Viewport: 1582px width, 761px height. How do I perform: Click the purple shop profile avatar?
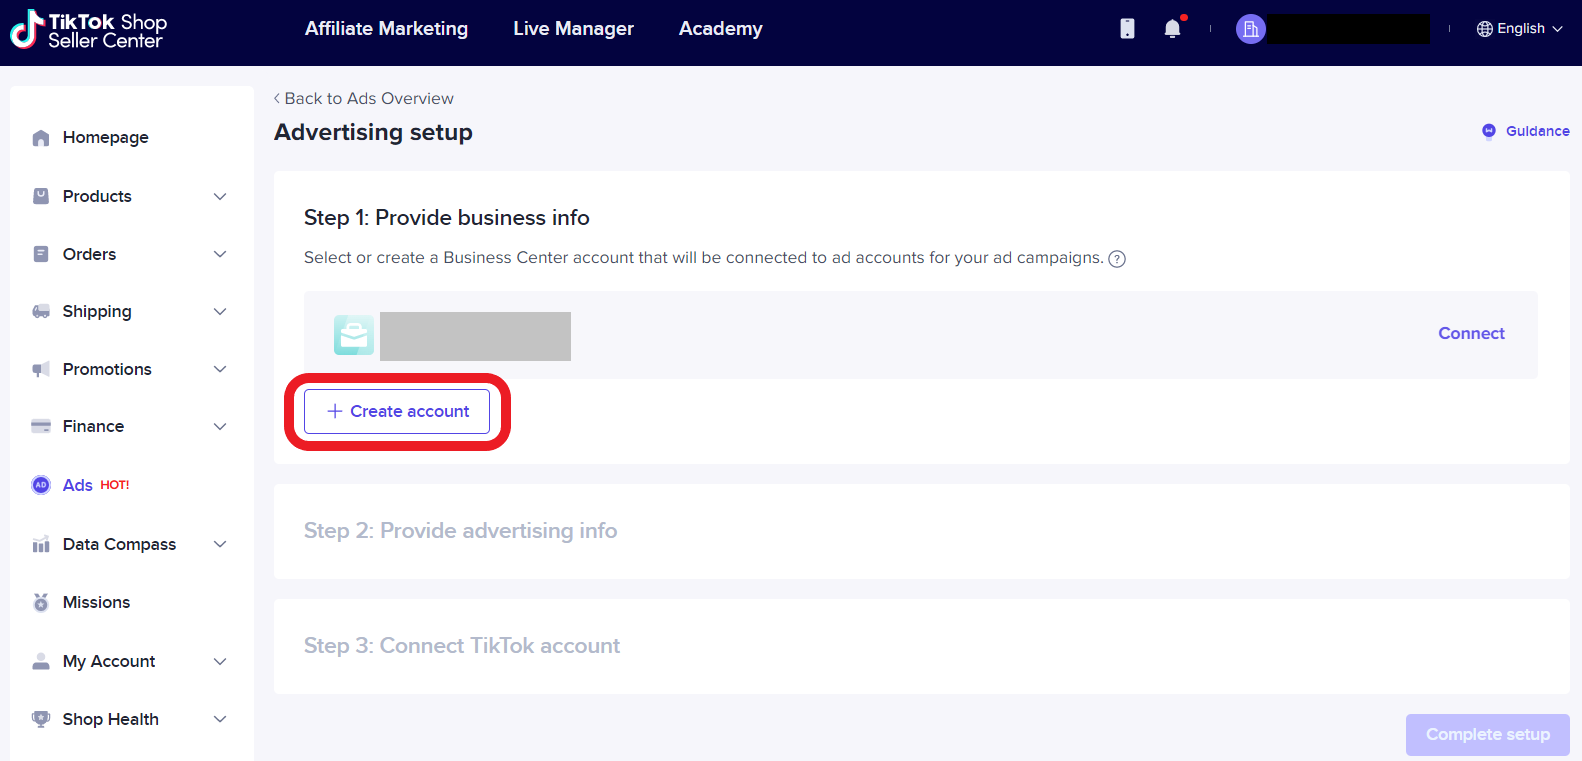coord(1250,29)
